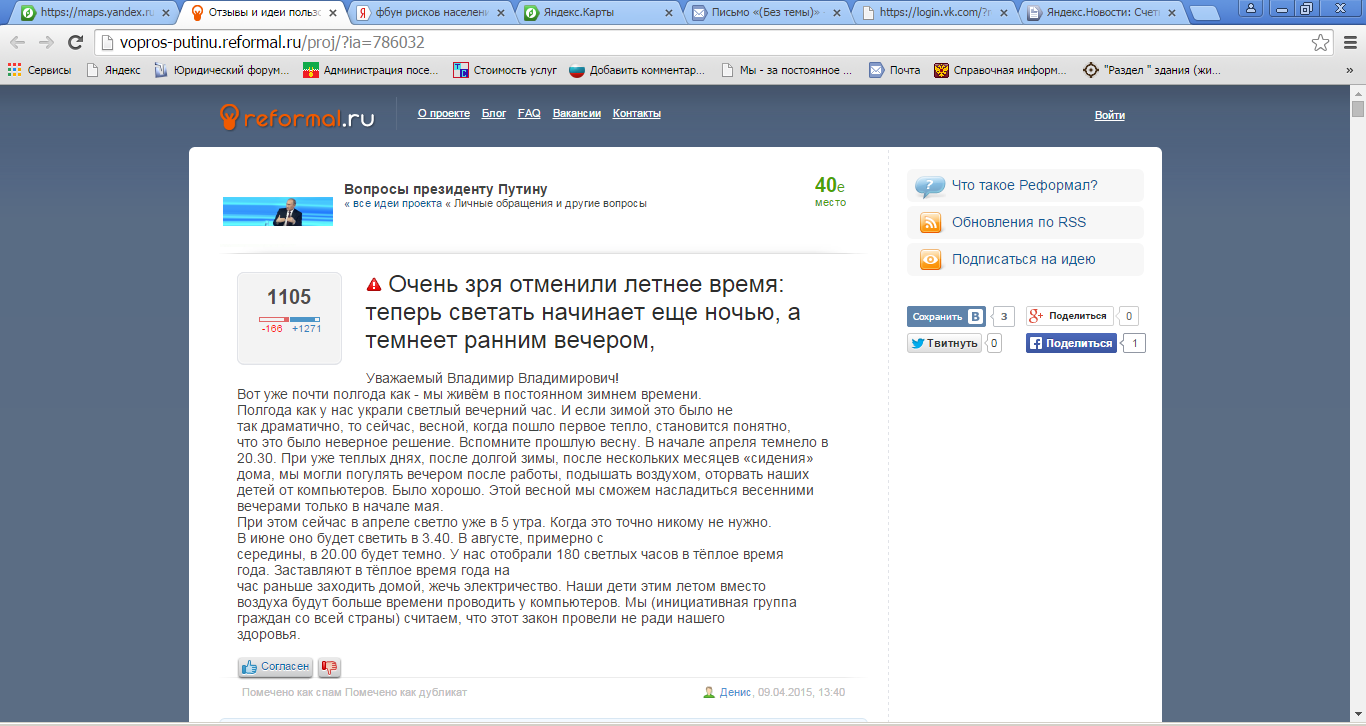This screenshot has height=726, width=1366.
Task: Click scrollbar up arrow
Action: [x=1357, y=92]
